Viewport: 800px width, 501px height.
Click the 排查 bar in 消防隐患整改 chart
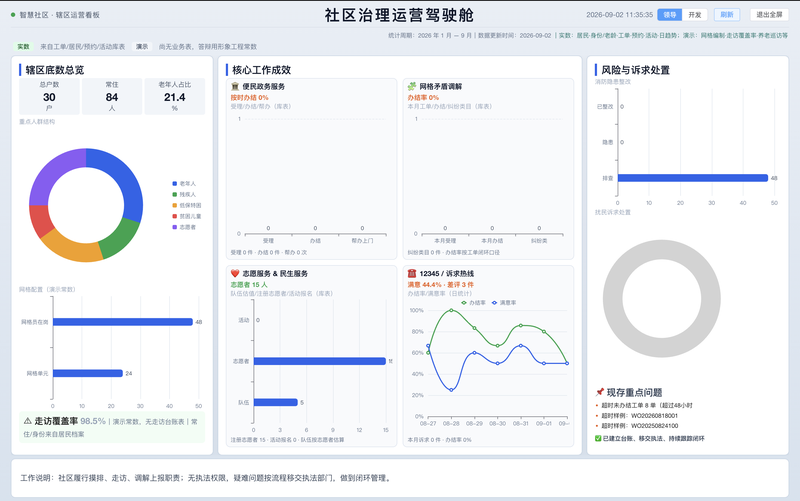click(x=693, y=178)
